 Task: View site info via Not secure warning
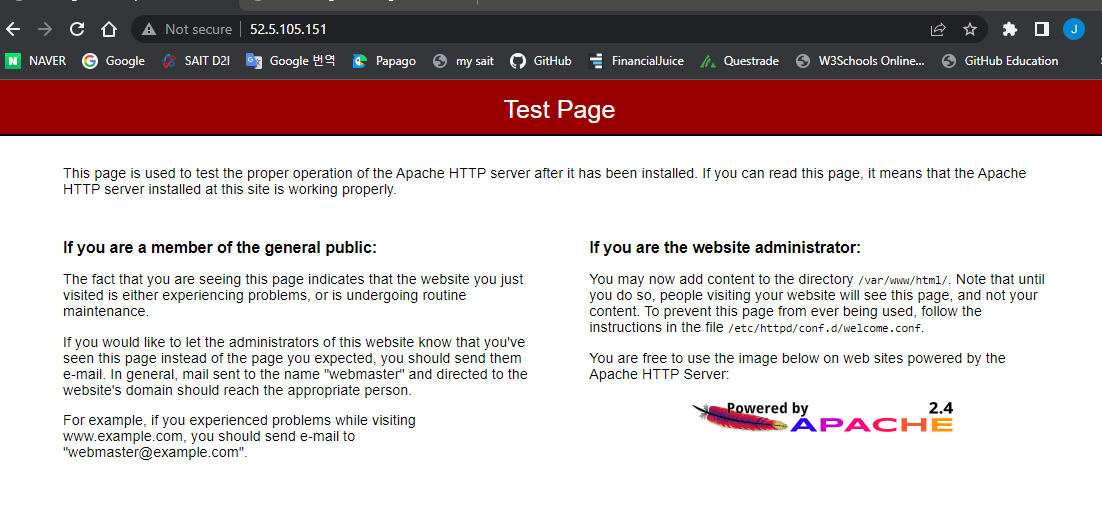187,29
